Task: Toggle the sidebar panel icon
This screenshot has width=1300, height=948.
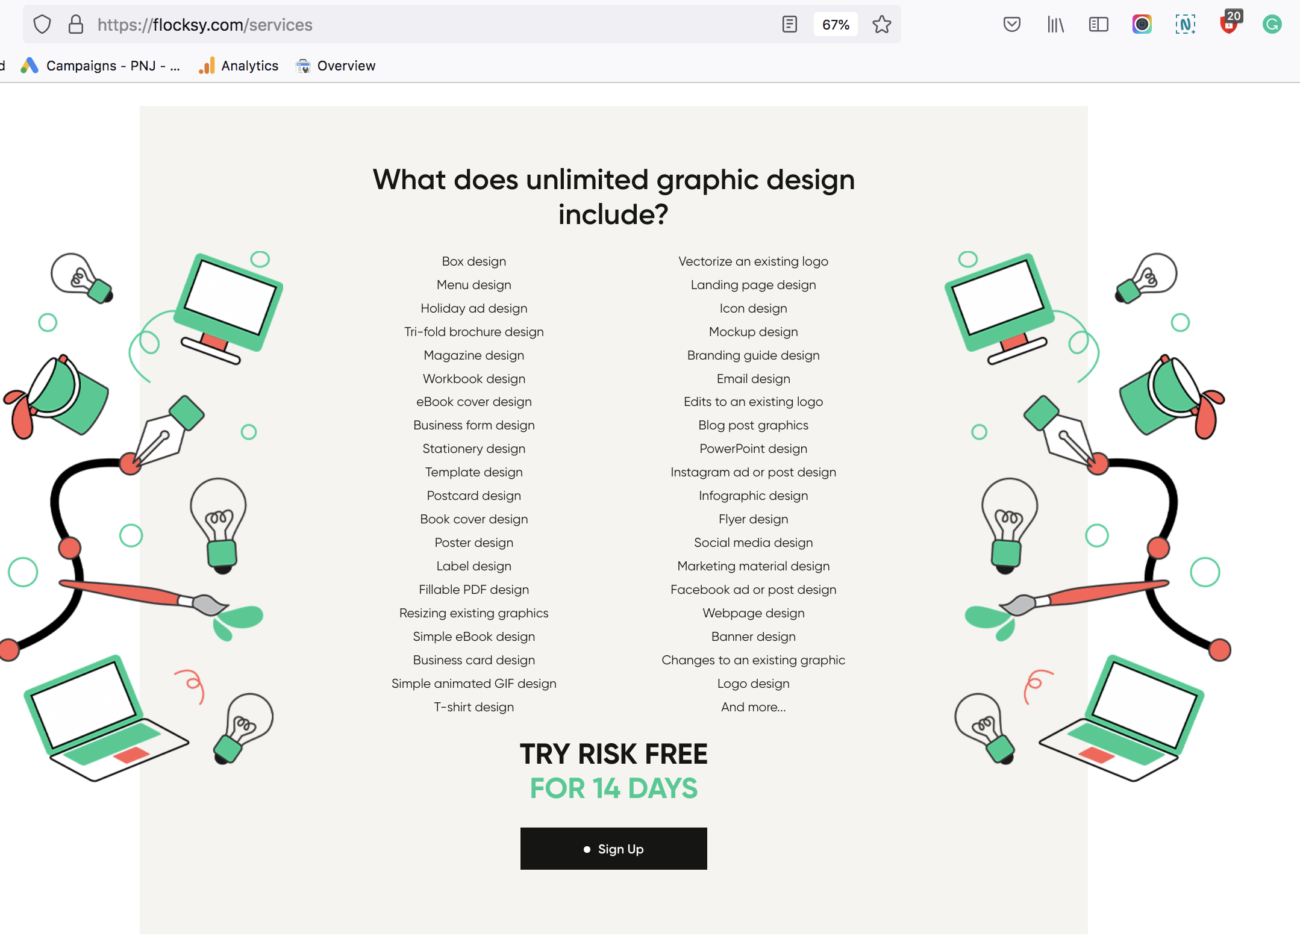Action: tap(1098, 24)
